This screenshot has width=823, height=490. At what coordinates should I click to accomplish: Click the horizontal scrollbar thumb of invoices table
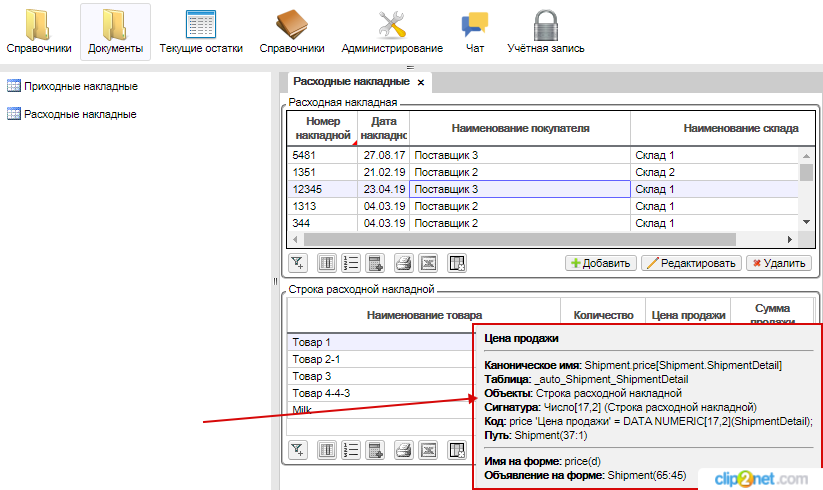click(x=520, y=239)
